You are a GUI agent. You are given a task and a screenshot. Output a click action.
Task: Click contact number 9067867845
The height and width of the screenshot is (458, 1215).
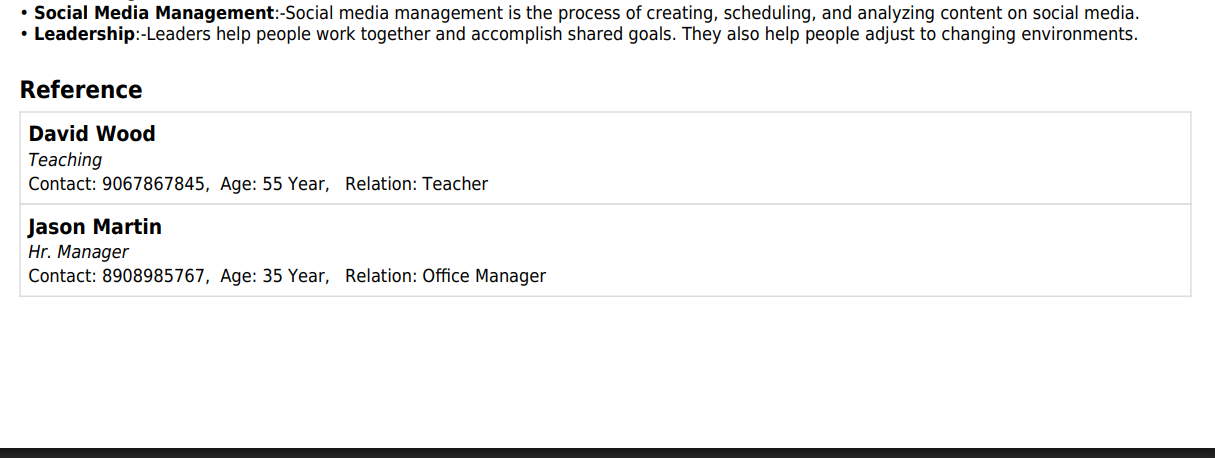(155, 184)
